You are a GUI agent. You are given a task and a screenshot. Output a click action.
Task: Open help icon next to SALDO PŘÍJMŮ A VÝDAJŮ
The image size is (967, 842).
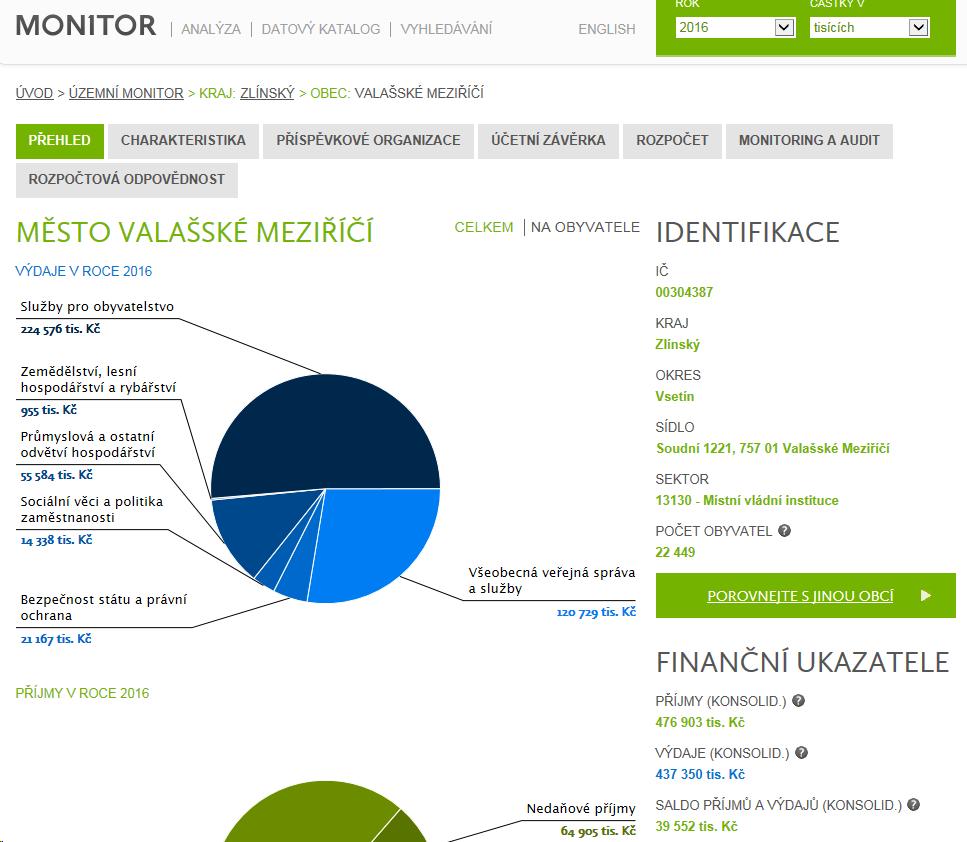[x=913, y=804]
